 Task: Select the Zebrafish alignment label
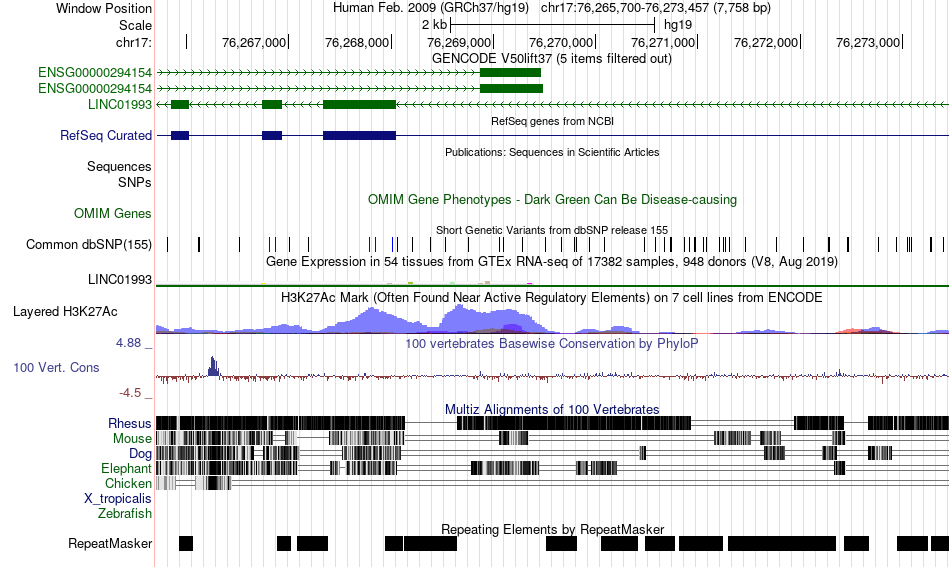[x=125, y=513]
